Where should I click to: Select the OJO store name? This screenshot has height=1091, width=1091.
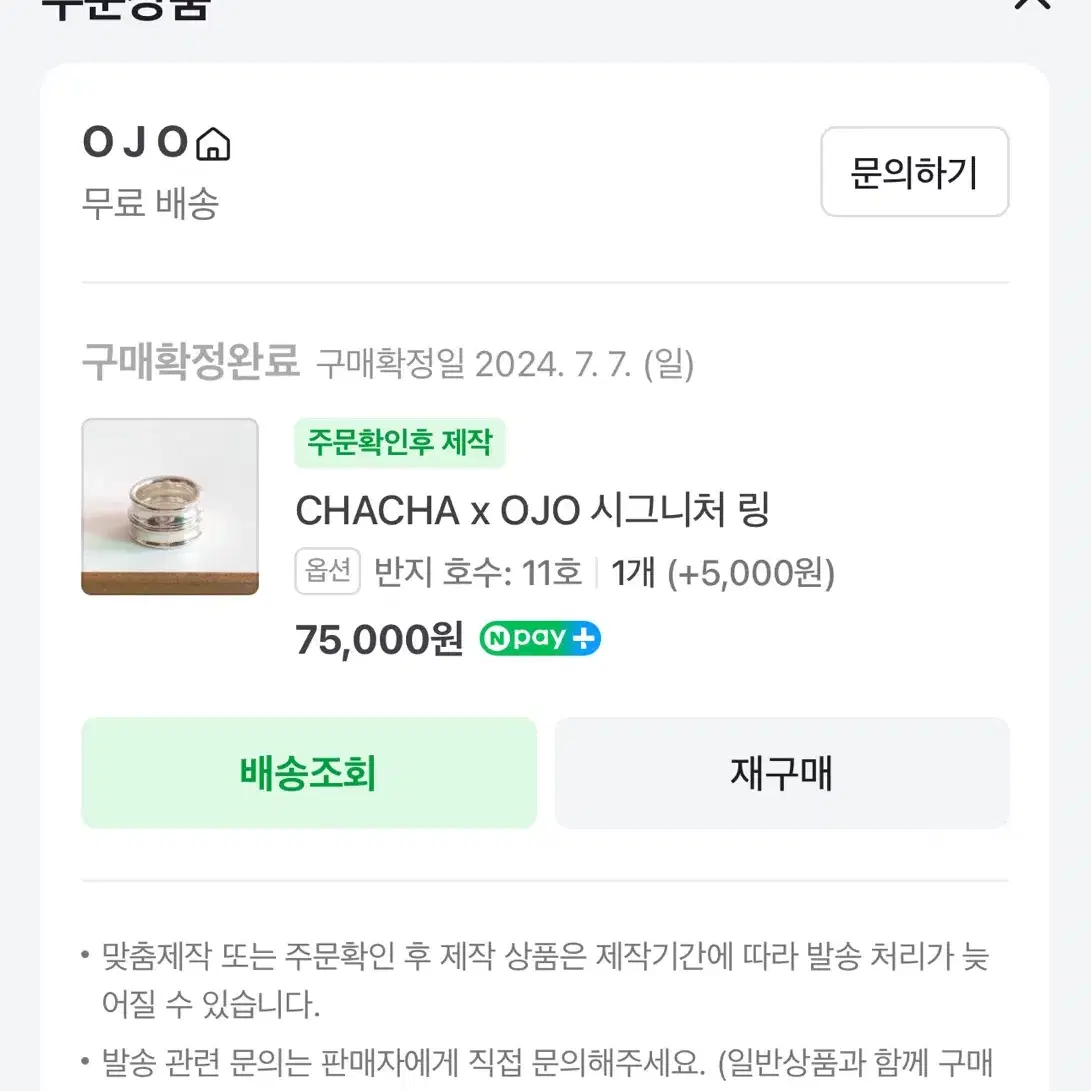(x=136, y=143)
